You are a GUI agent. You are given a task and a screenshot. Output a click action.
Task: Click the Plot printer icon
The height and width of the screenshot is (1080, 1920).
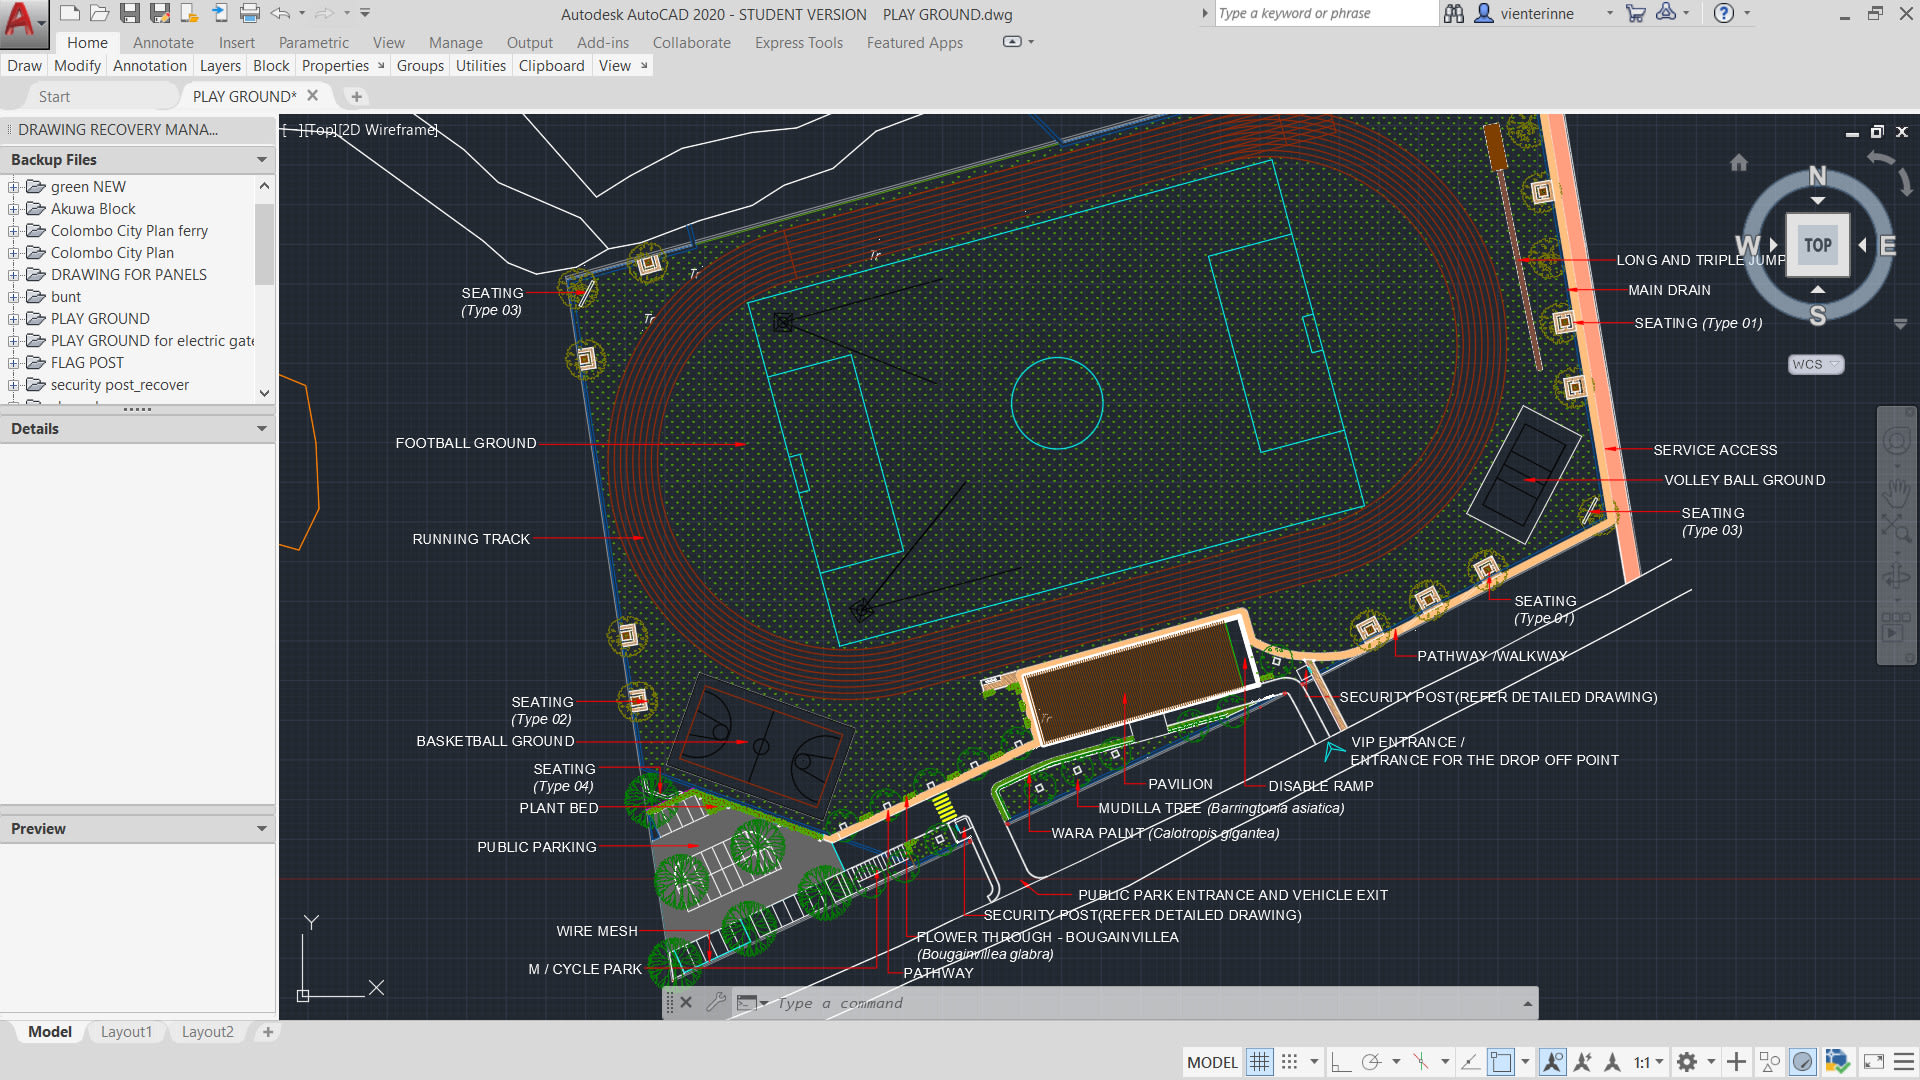(x=249, y=12)
